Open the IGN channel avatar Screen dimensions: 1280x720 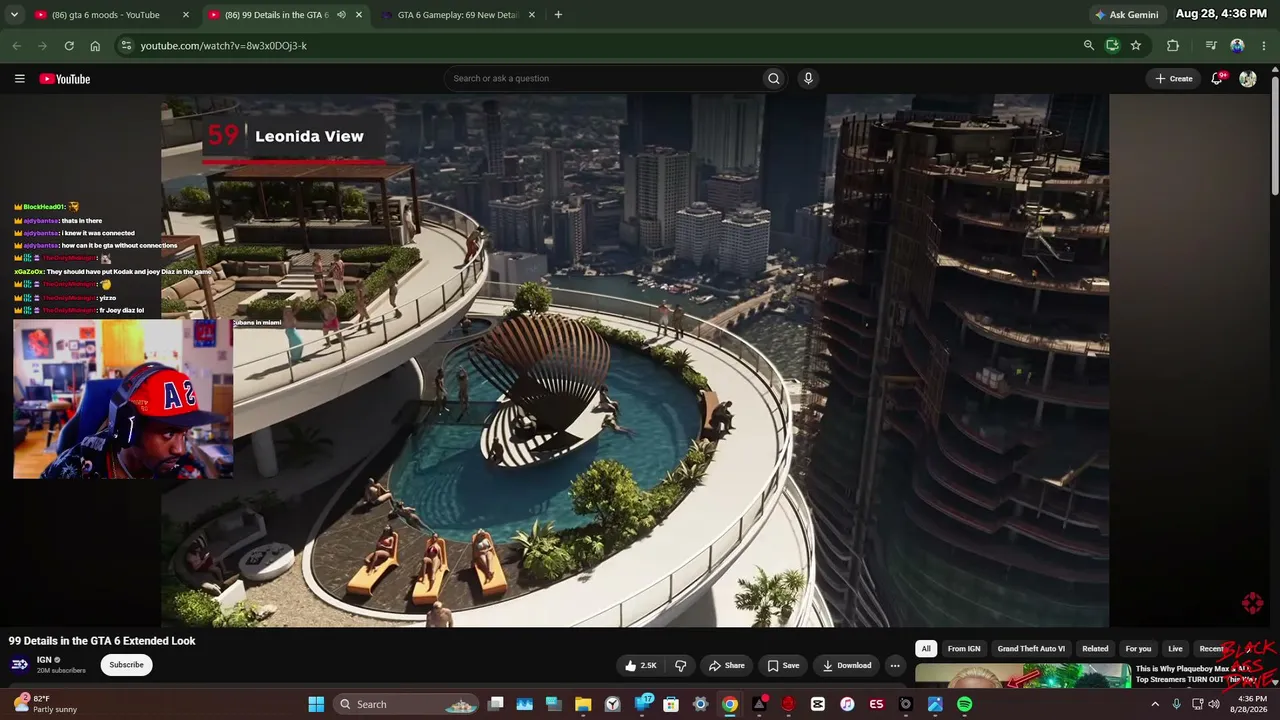coord(20,664)
